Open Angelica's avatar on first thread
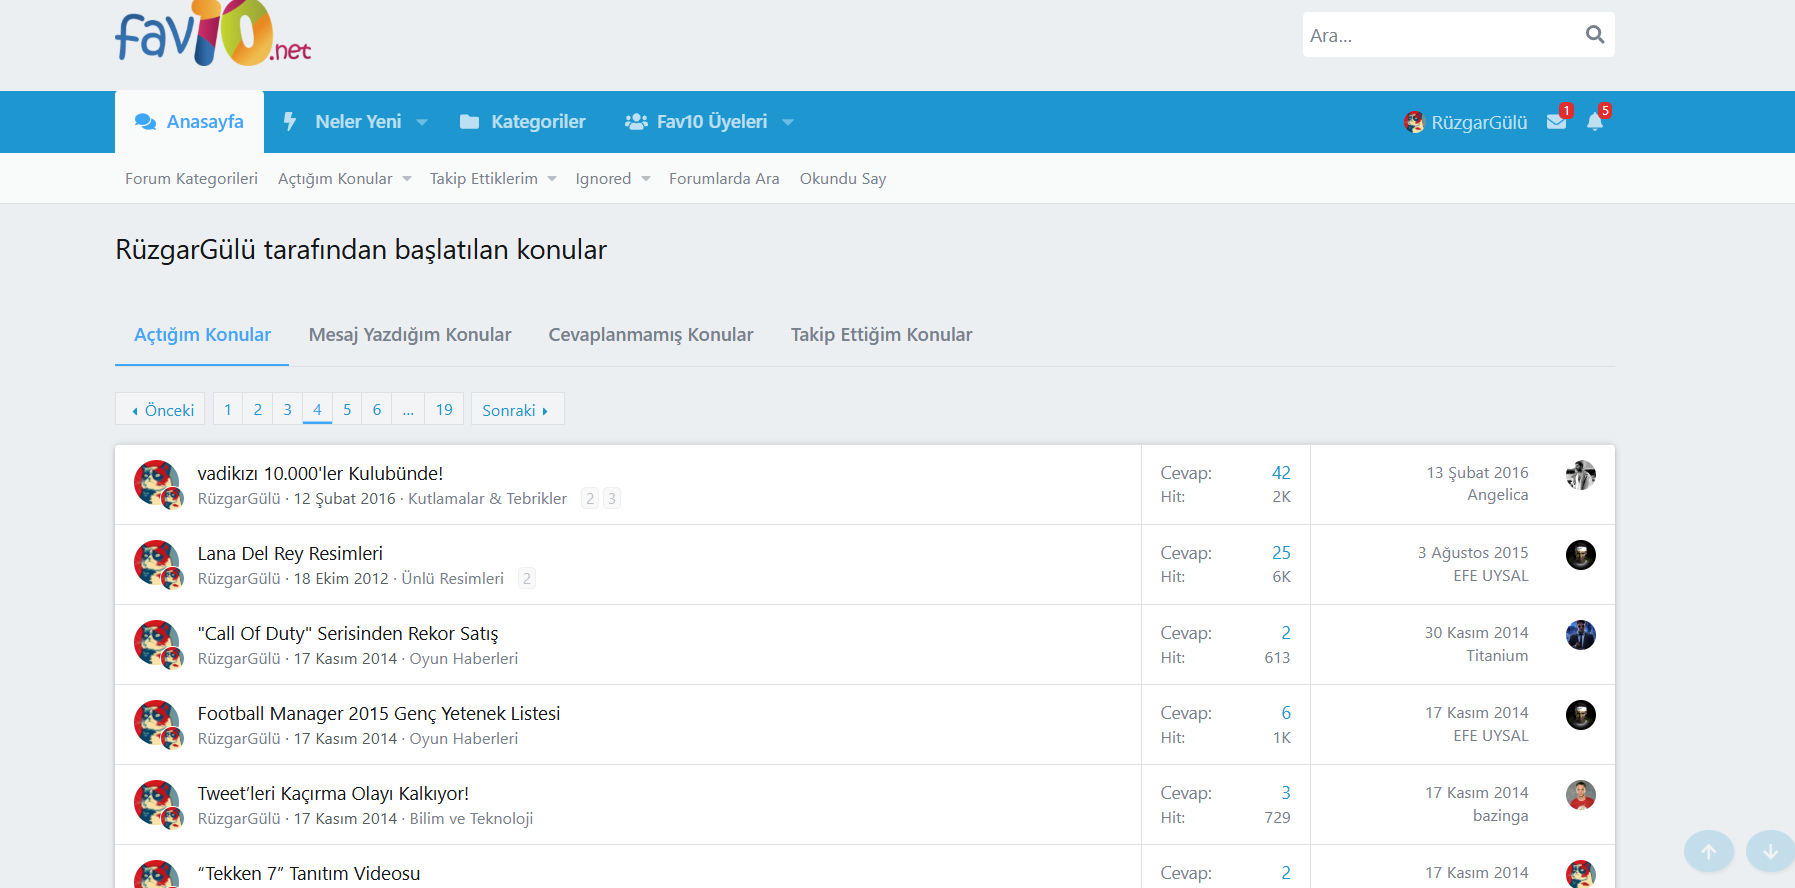1795x888 pixels. coord(1580,475)
